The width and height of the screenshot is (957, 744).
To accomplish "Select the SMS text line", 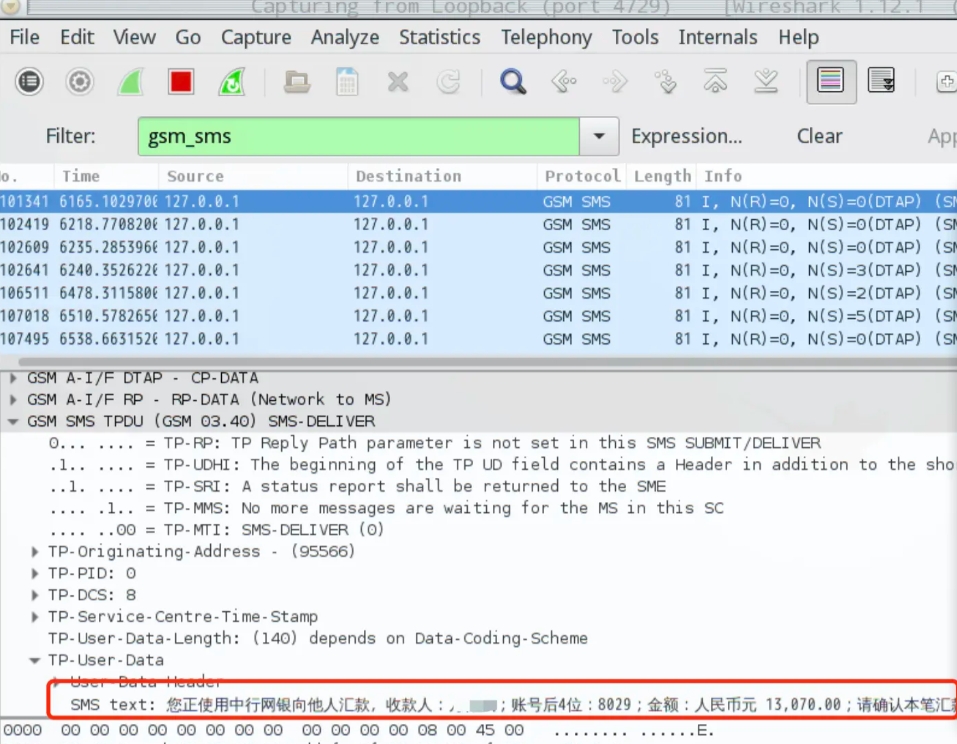I will (513, 705).
